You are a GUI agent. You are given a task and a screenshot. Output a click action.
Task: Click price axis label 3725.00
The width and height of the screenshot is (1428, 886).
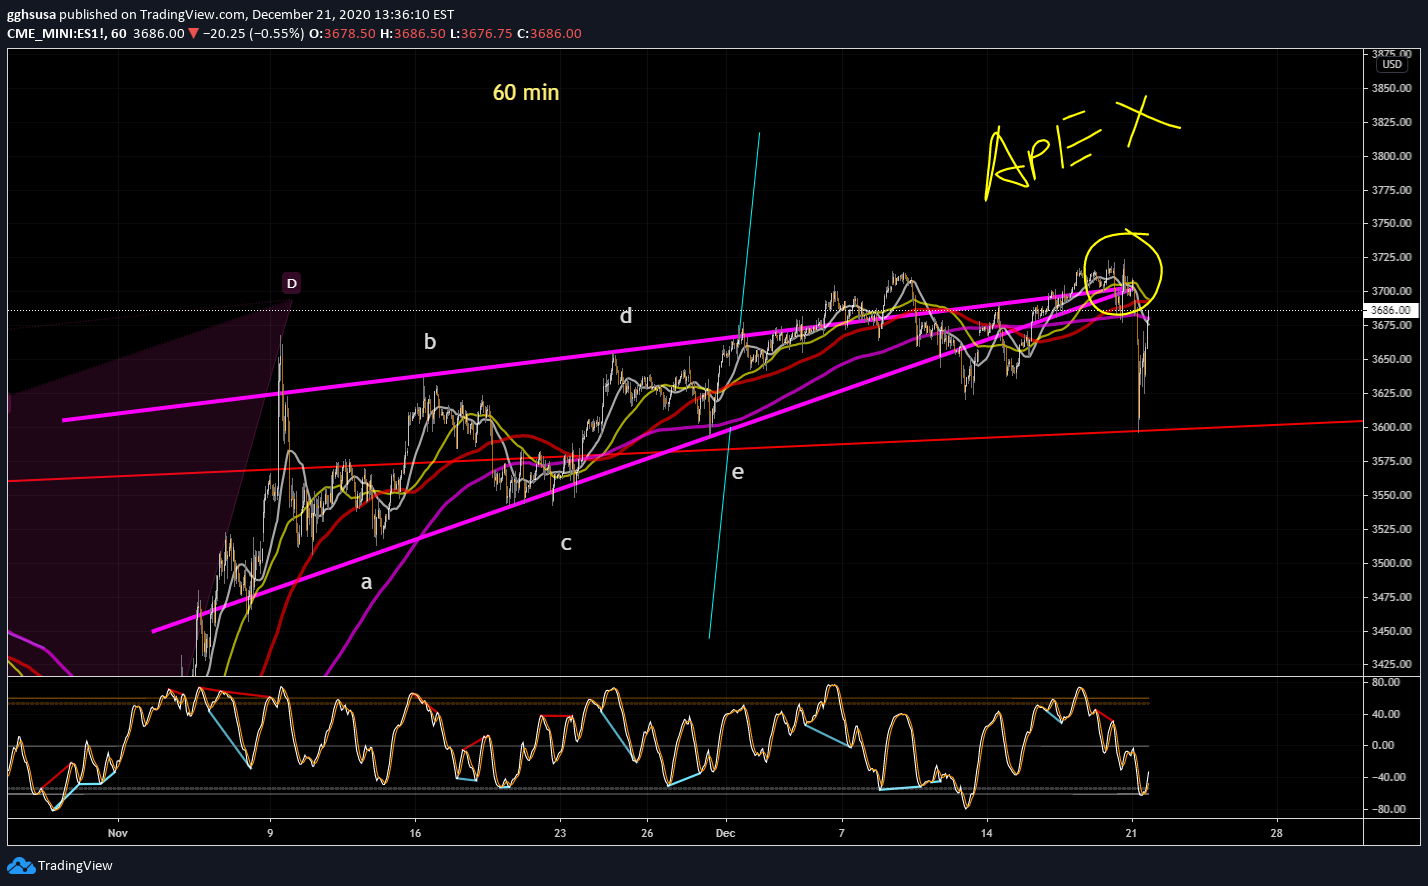point(1392,257)
